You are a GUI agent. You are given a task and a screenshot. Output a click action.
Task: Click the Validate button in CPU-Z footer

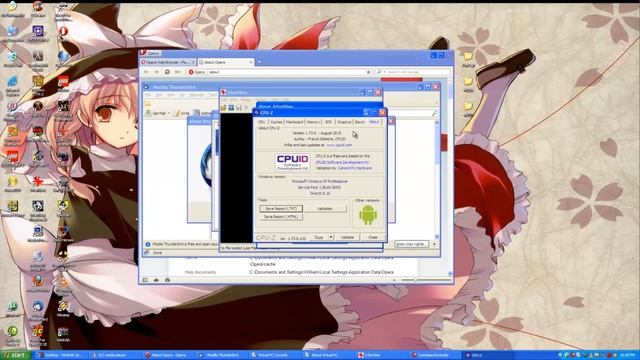click(347, 237)
